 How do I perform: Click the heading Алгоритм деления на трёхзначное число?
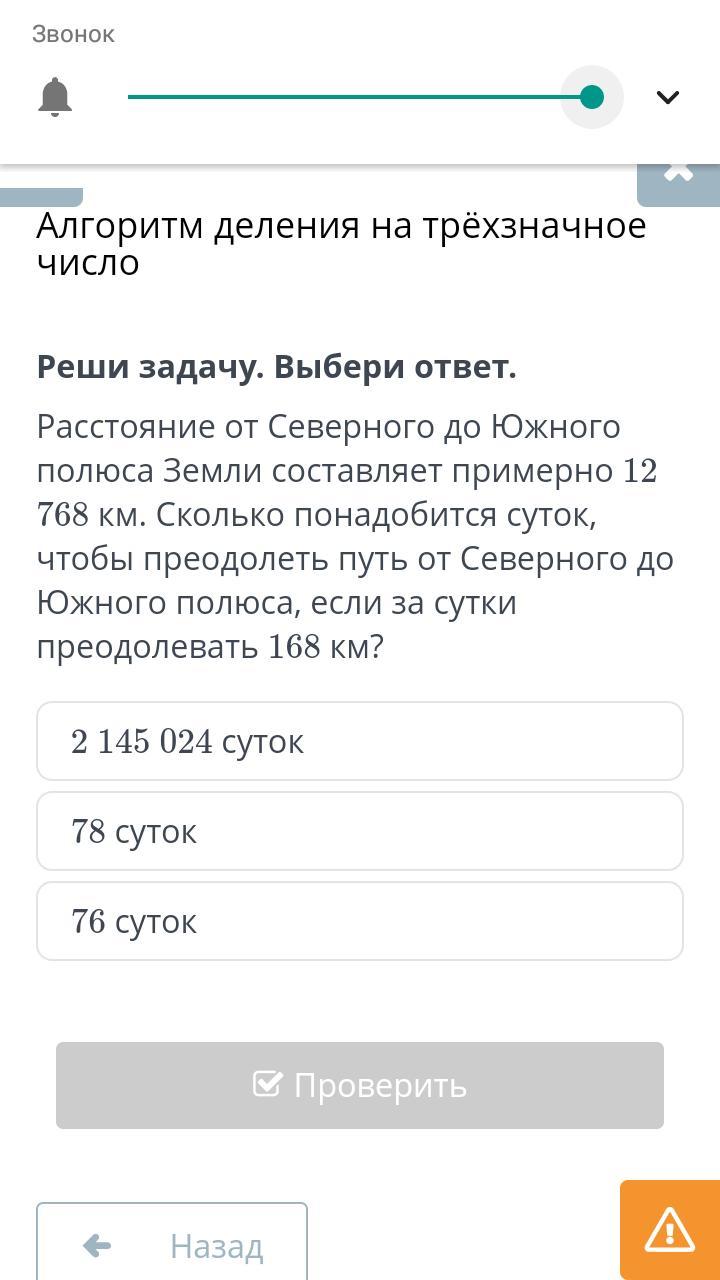pyautogui.click(x=342, y=244)
